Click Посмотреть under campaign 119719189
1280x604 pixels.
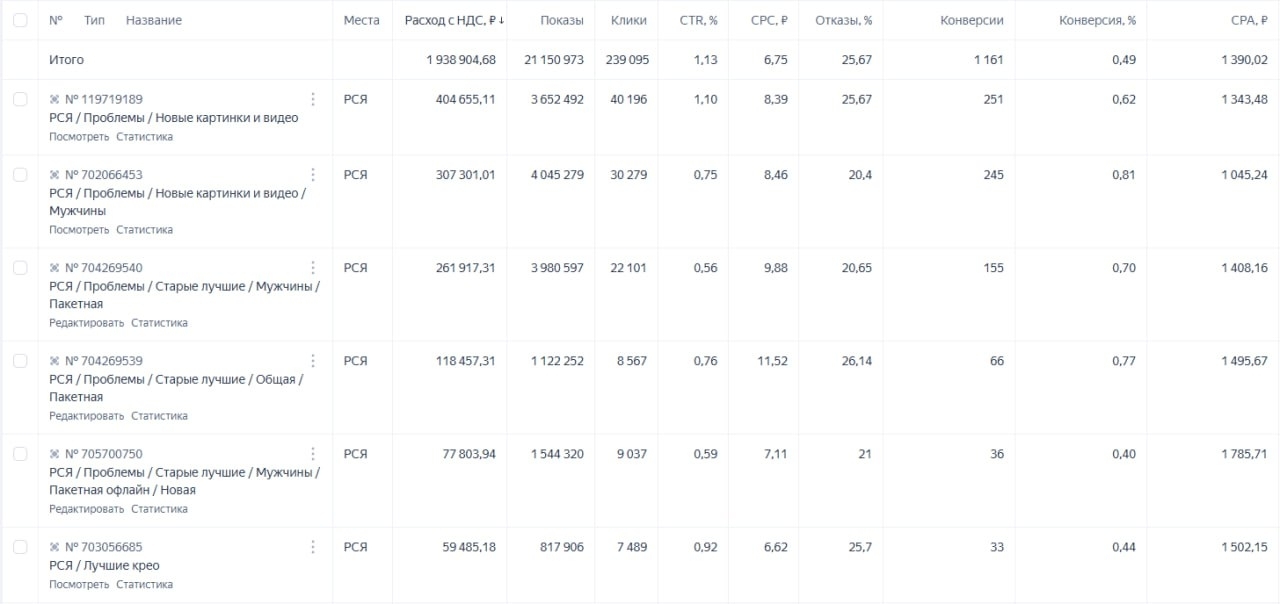79,137
